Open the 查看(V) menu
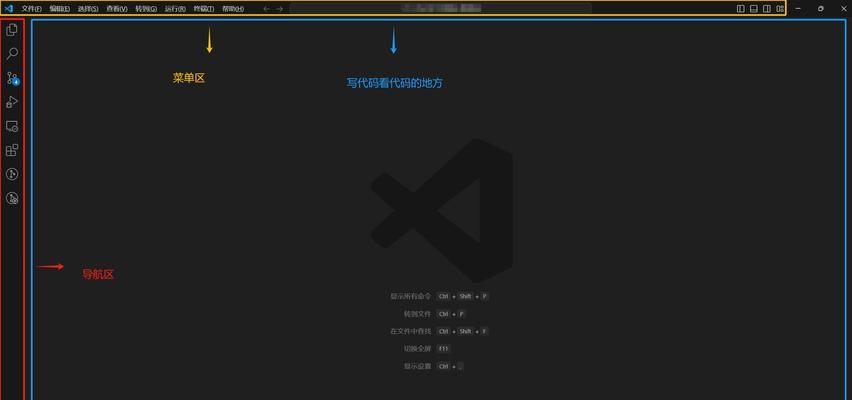Viewport: 852px width, 400px height. click(x=117, y=9)
